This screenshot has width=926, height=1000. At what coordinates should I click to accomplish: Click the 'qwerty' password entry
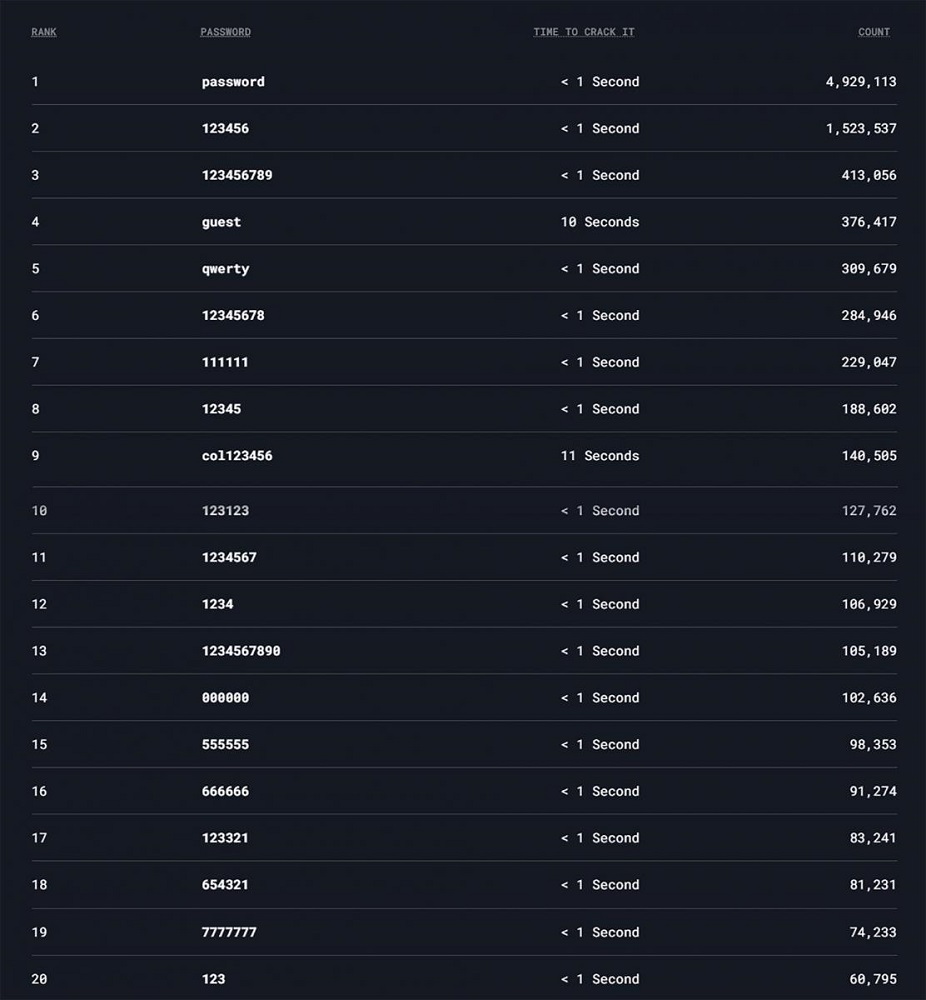coord(225,269)
